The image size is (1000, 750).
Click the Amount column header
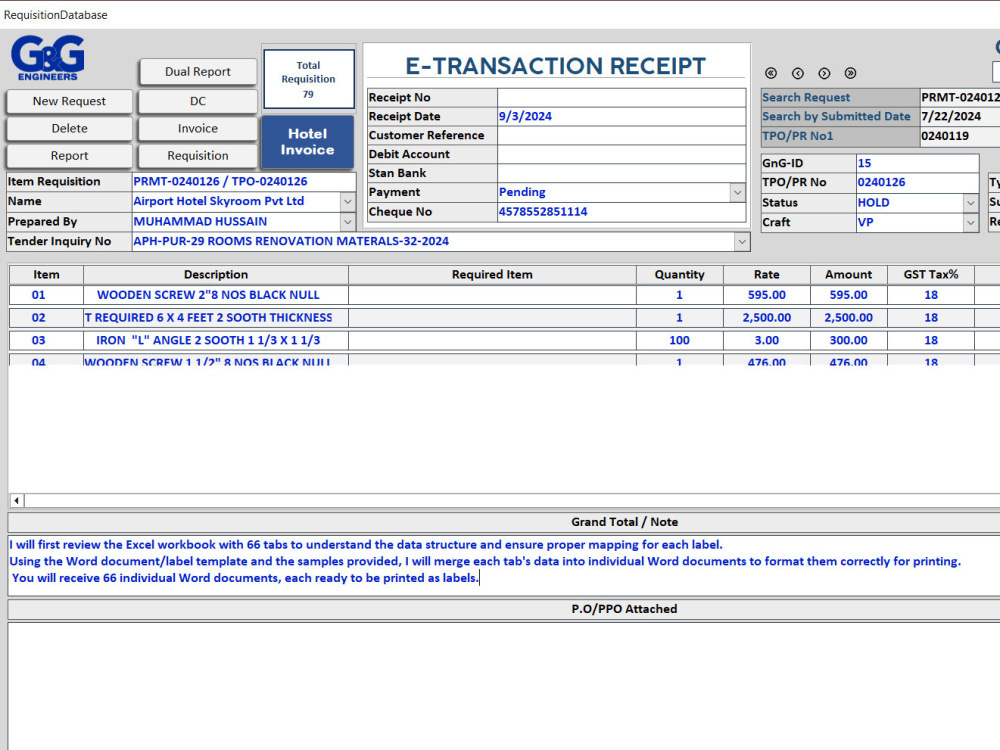[848, 275]
